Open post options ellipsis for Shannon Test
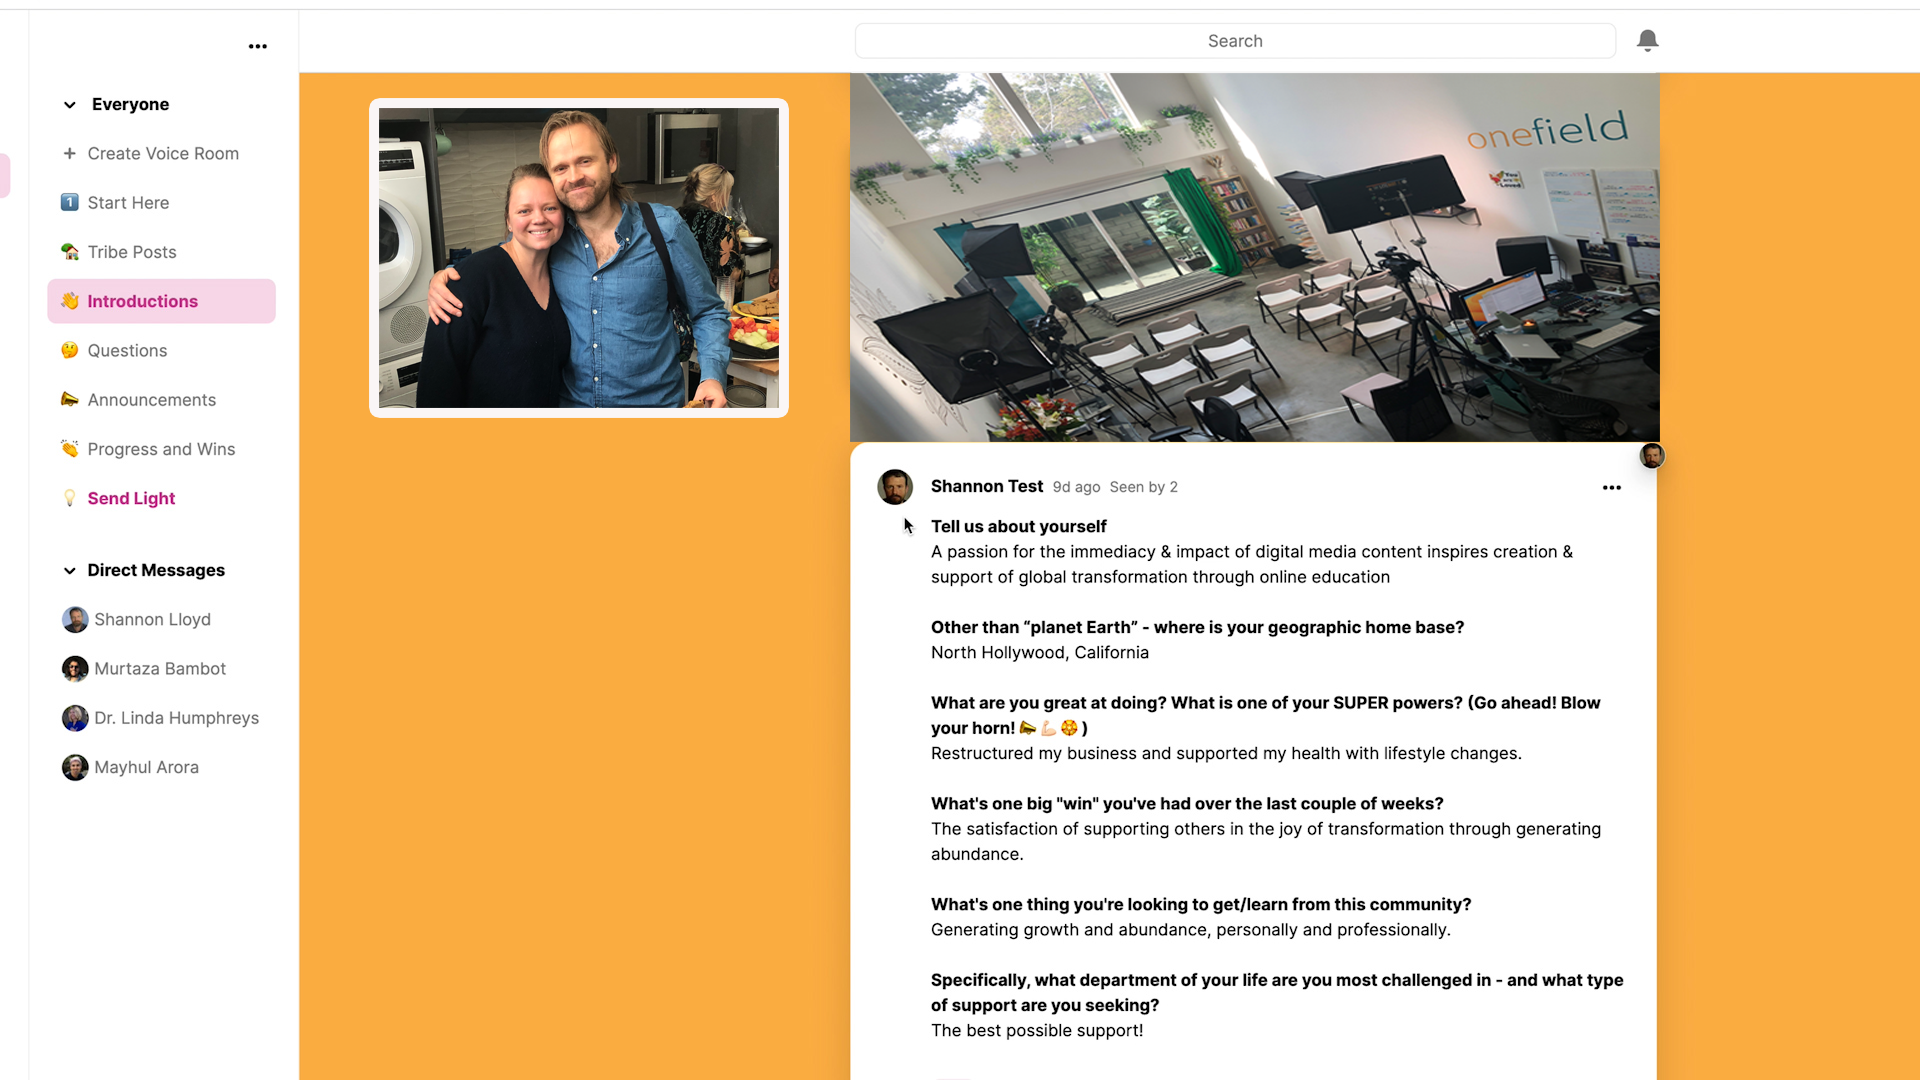 point(1611,487)
